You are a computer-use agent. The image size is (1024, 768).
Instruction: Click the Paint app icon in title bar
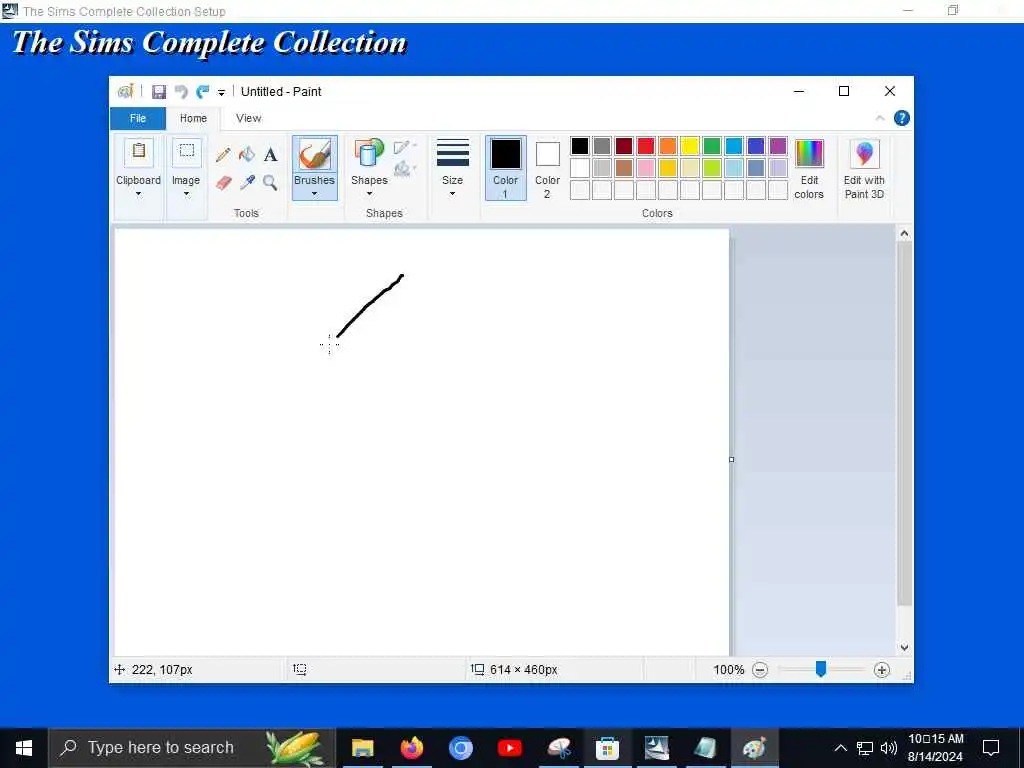125,91
